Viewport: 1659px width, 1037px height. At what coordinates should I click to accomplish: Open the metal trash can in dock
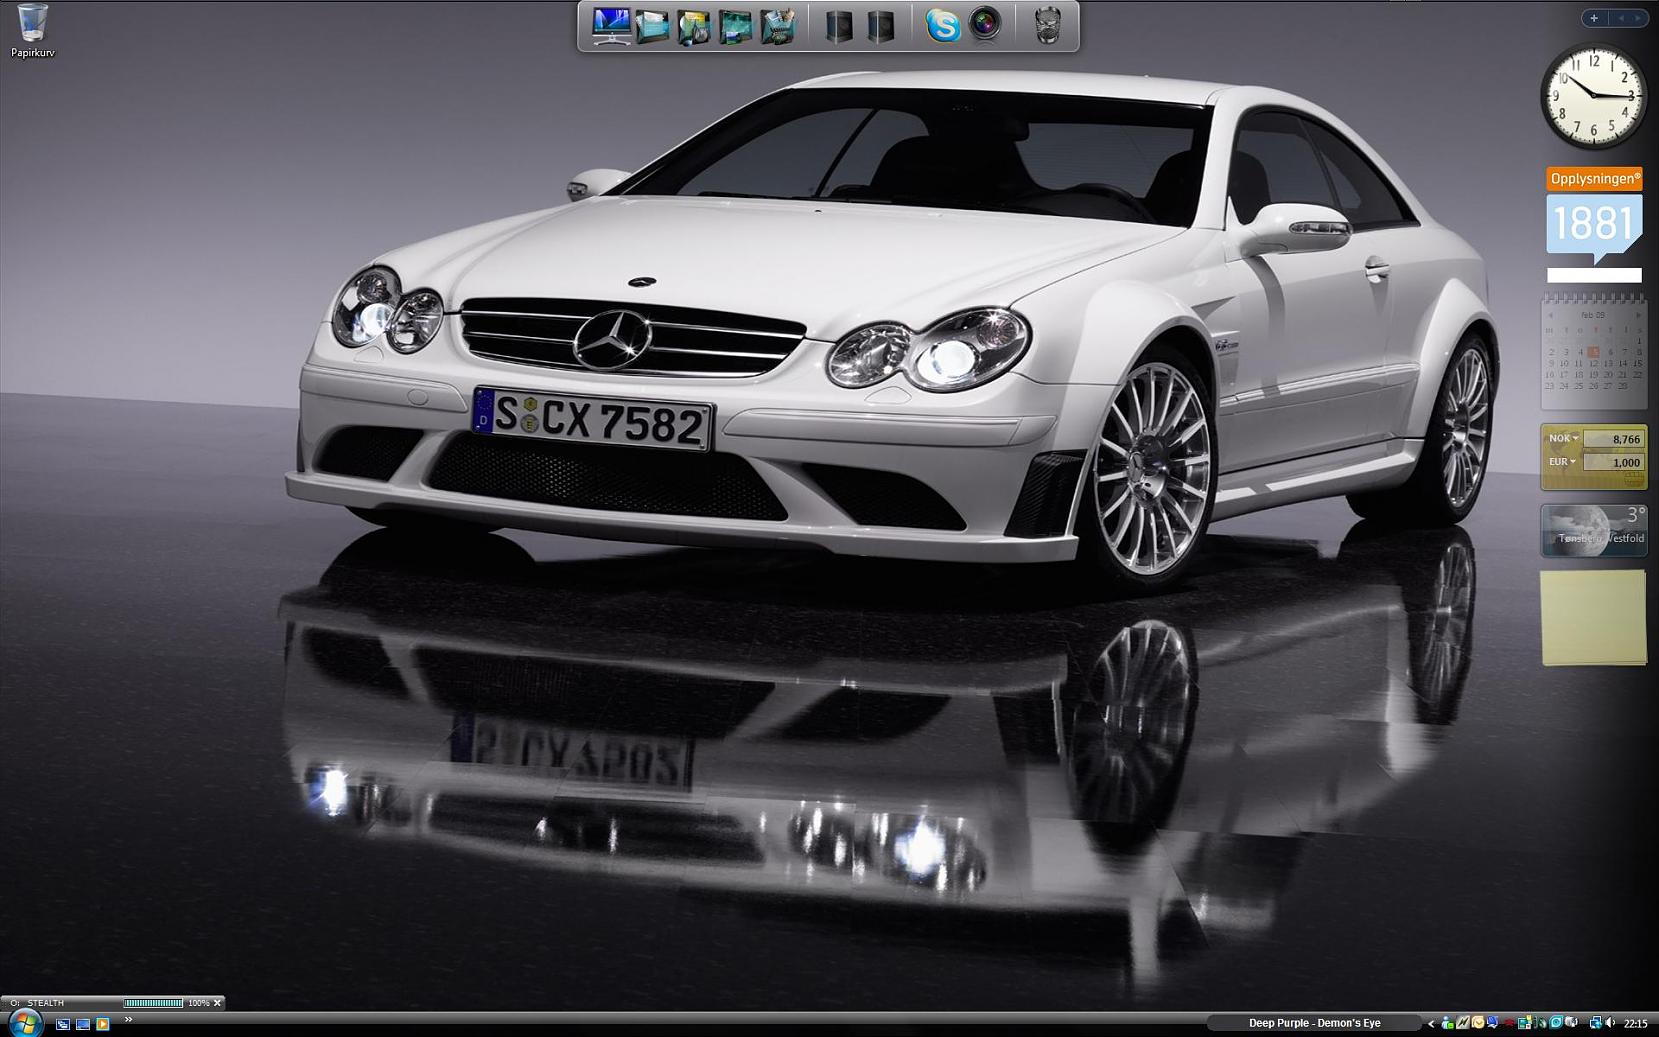(x=1047, y=26)
